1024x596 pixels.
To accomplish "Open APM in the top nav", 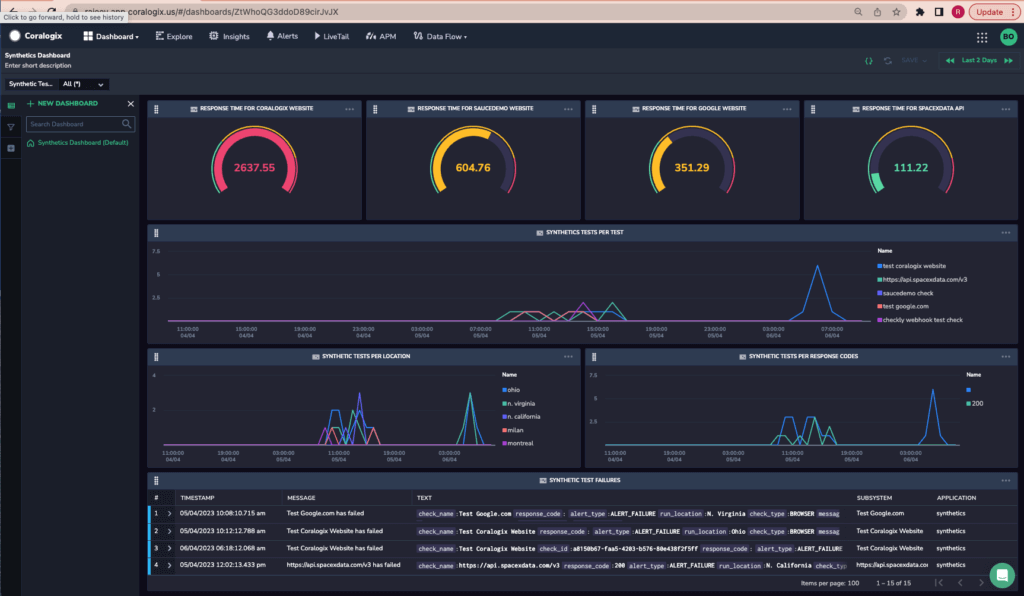I will pyautogui.click(x=381, y=37).
